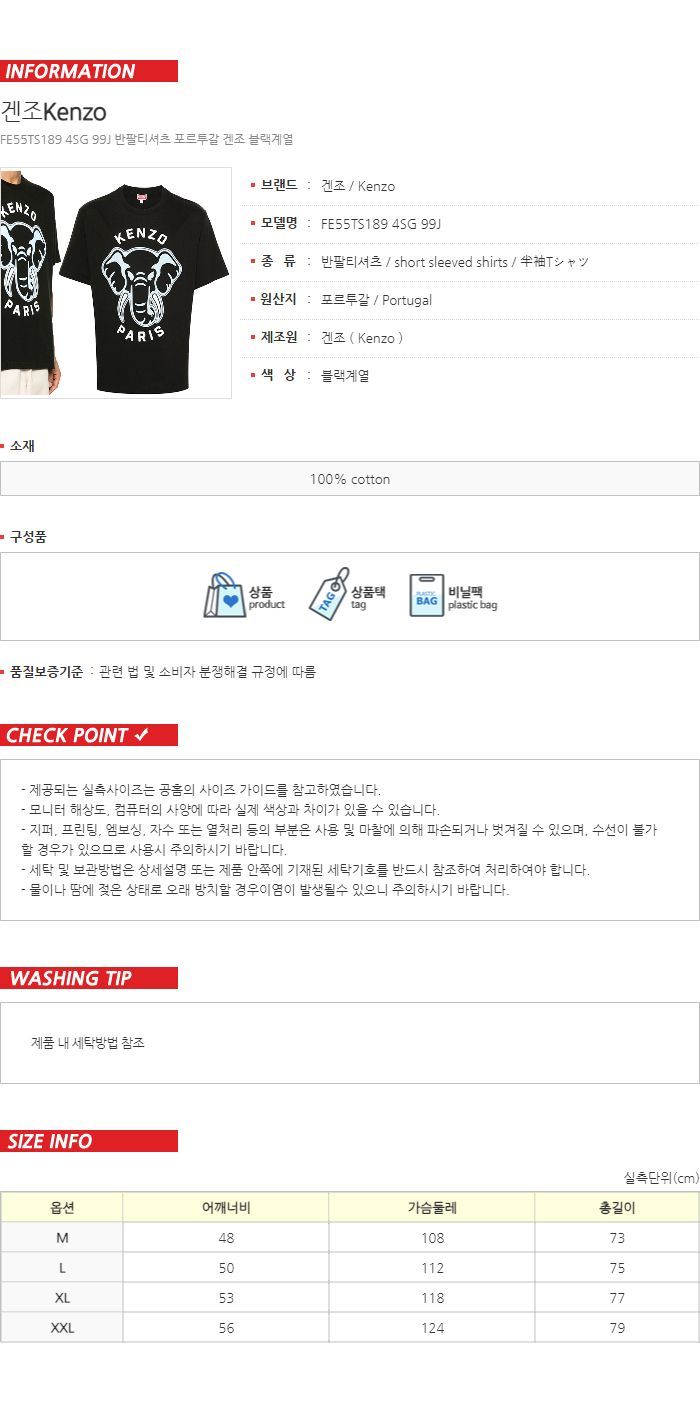The width and height of the screenshot is (700, 1428).
Task: Click the product shopping bag icon
Action: click(x=224, y=595)
